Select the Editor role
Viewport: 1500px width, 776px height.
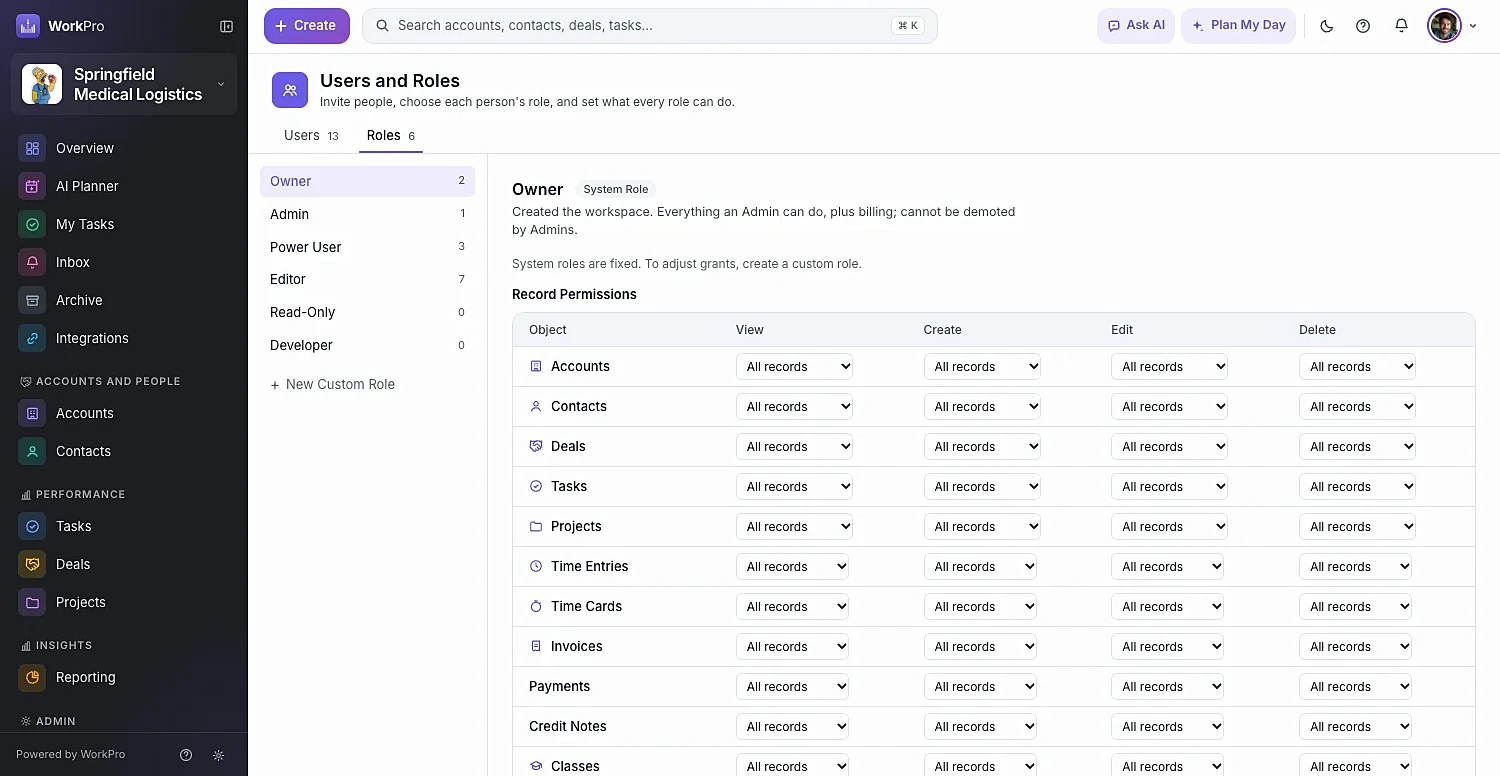click(367, 279)
